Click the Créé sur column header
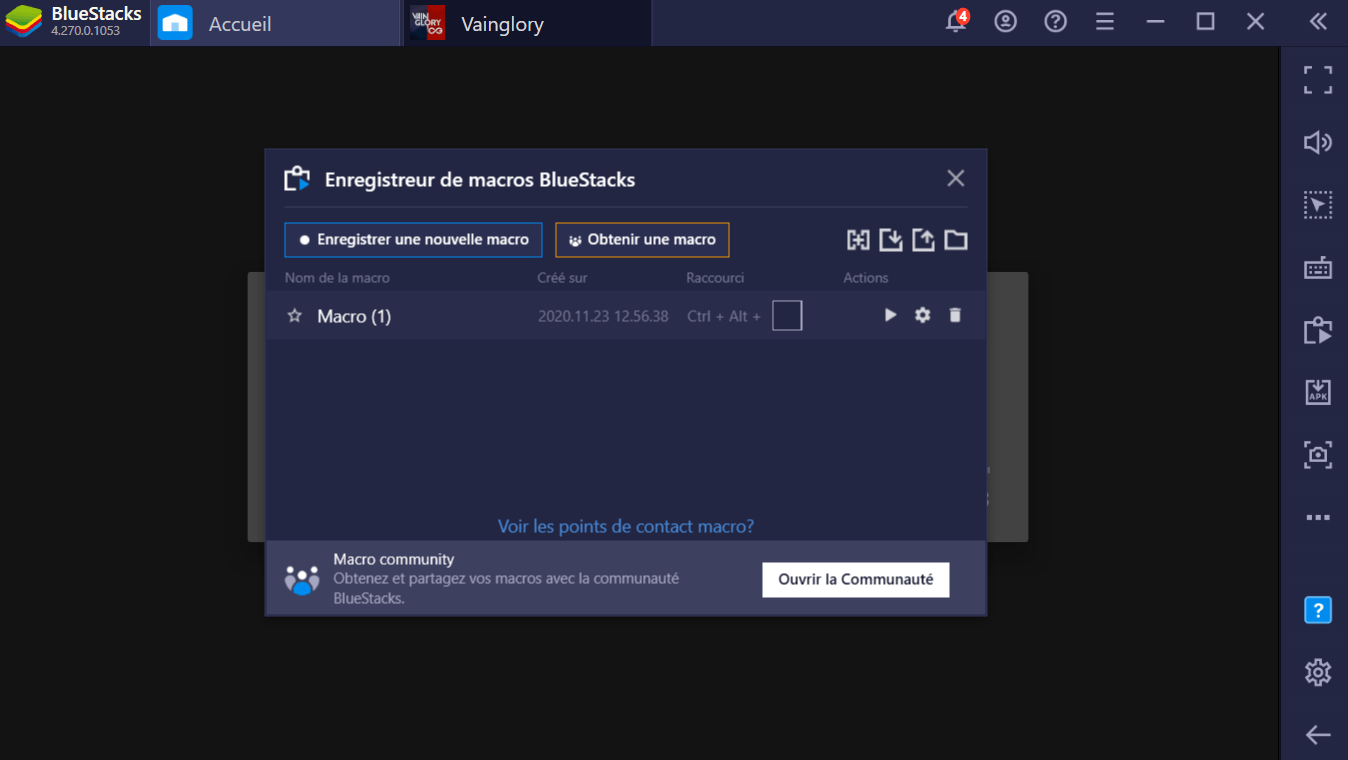This screenshot has width=1348, height=760. 562,278
